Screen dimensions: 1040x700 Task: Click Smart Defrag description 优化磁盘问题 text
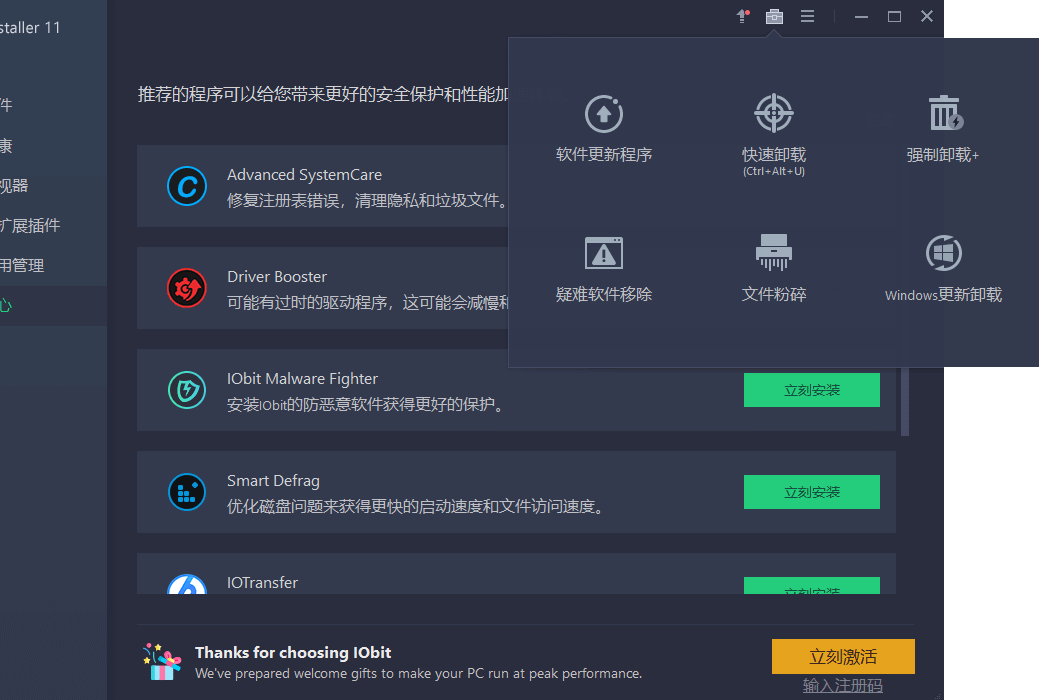click(x=417, y=507)
